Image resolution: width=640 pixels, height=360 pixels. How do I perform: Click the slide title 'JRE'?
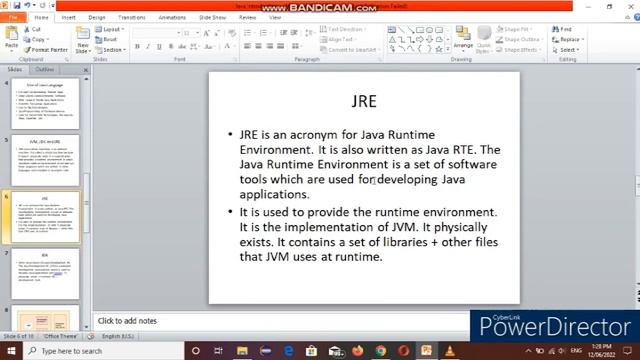pyautogui.click(x=364, y=101)
